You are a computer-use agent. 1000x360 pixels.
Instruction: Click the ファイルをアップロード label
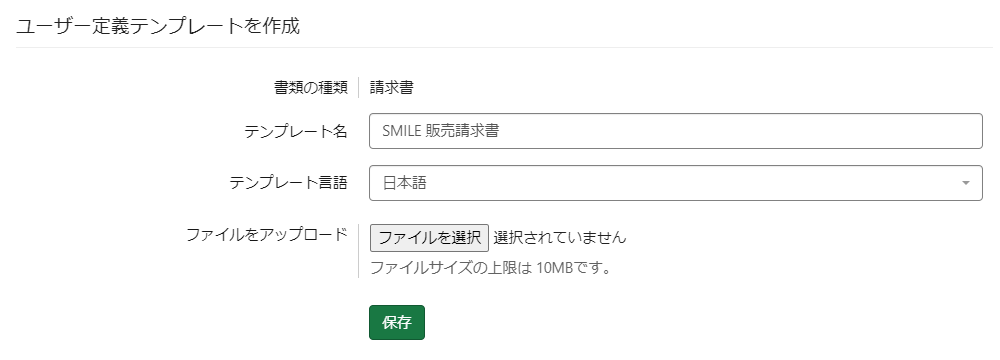click(267, 234)
